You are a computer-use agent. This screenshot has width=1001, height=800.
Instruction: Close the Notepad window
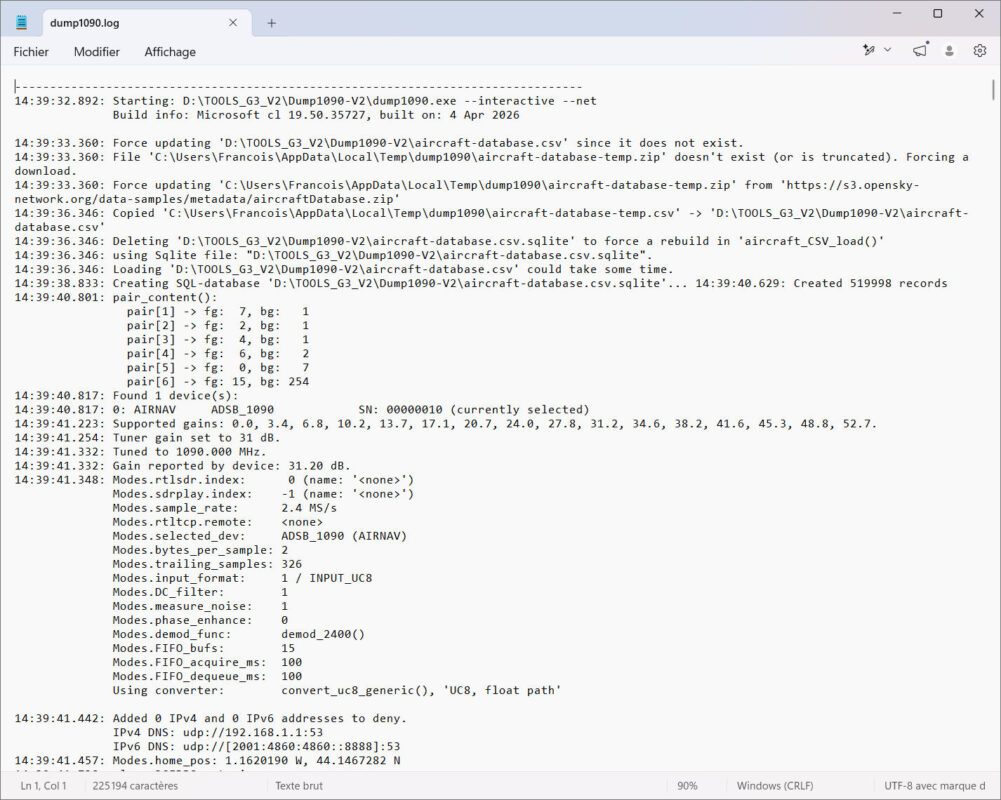coord(979,13)
